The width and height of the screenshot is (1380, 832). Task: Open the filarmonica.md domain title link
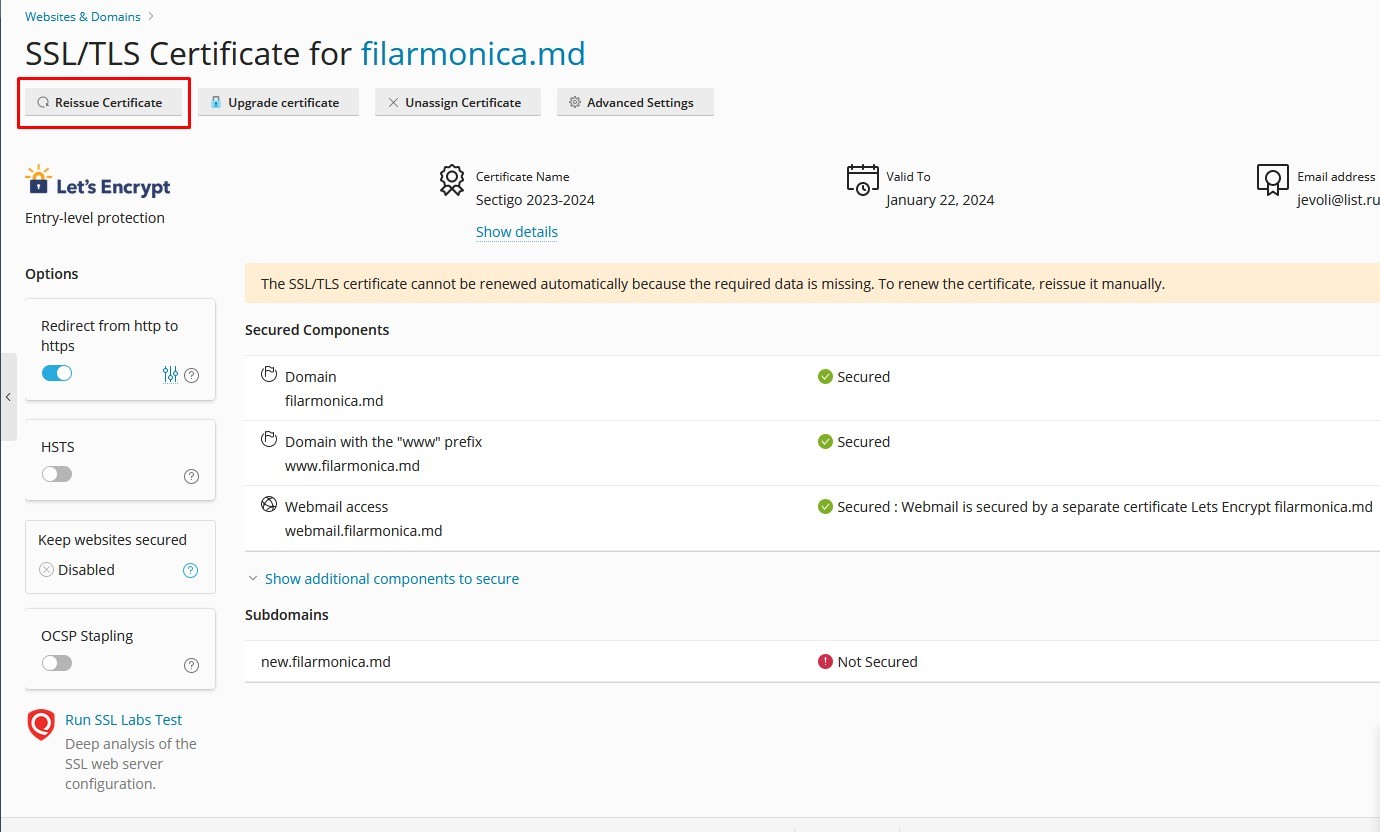click(x=473, y=53)
